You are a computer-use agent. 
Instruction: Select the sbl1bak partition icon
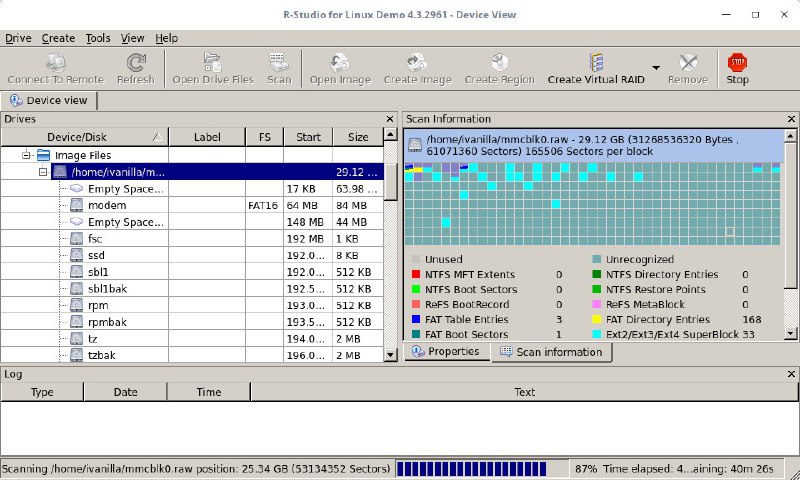[77, 289]
